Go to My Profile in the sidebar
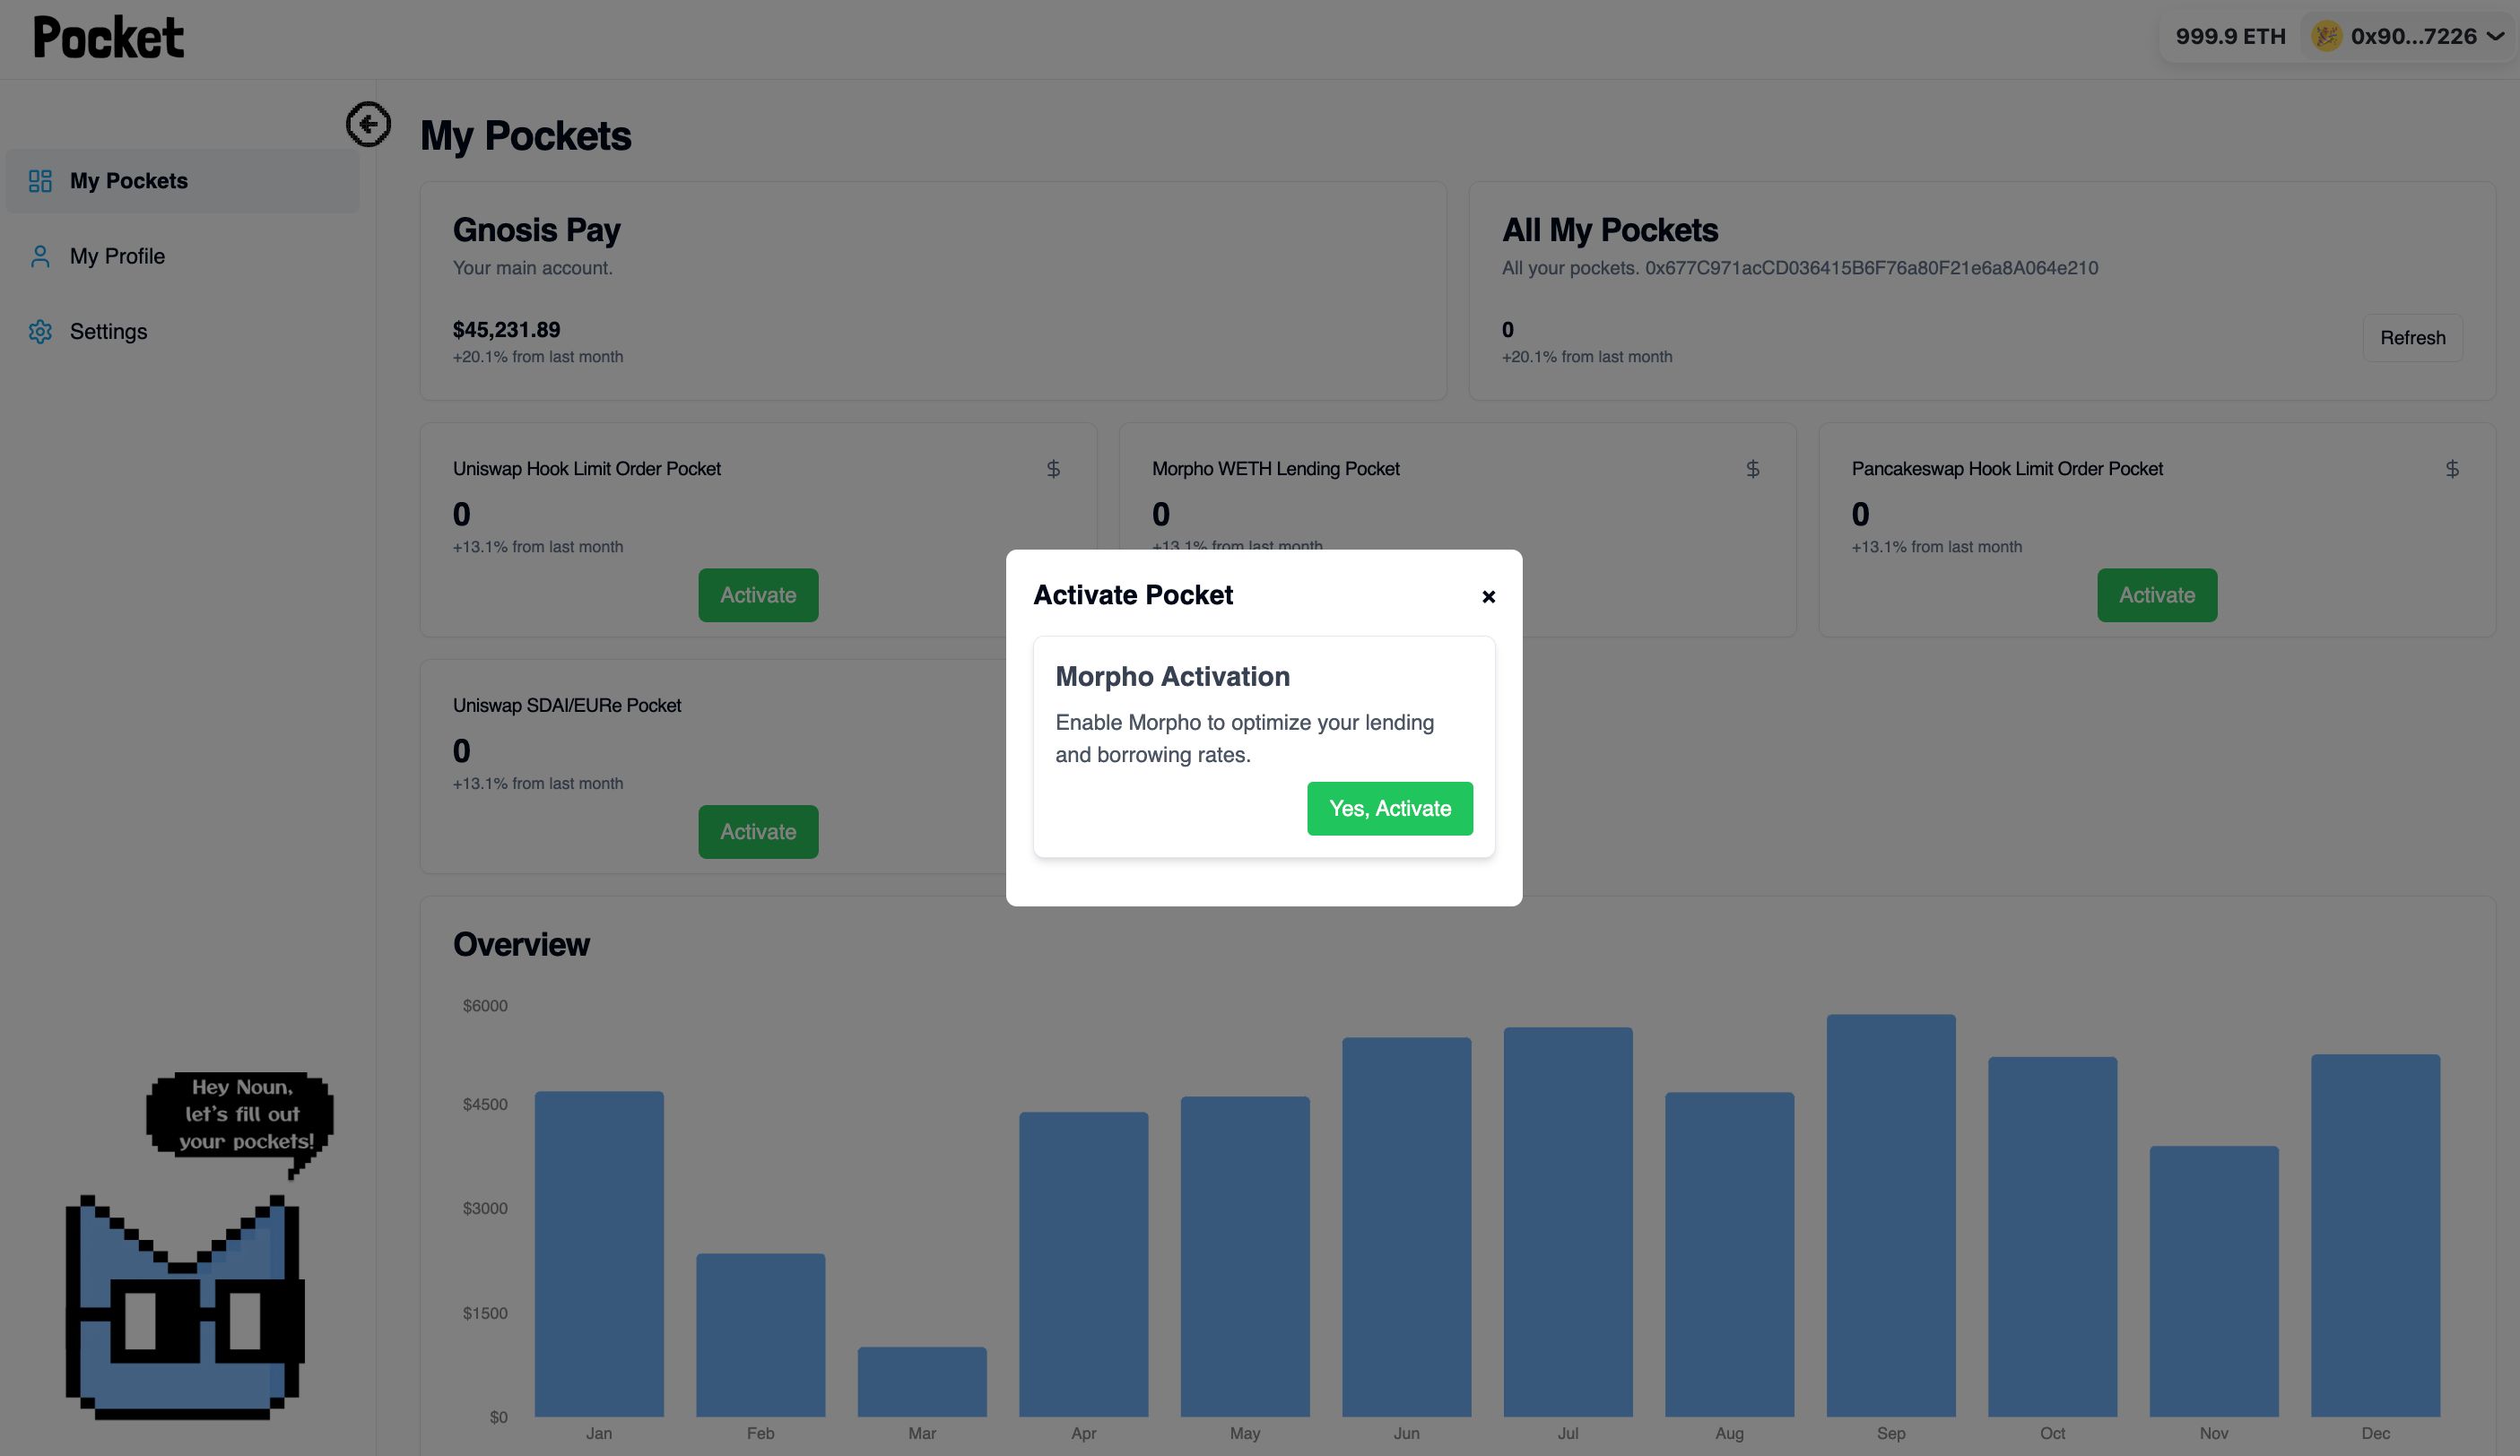The width and height of the screenshot is (2520, 1456). click(x=183, y=256)
